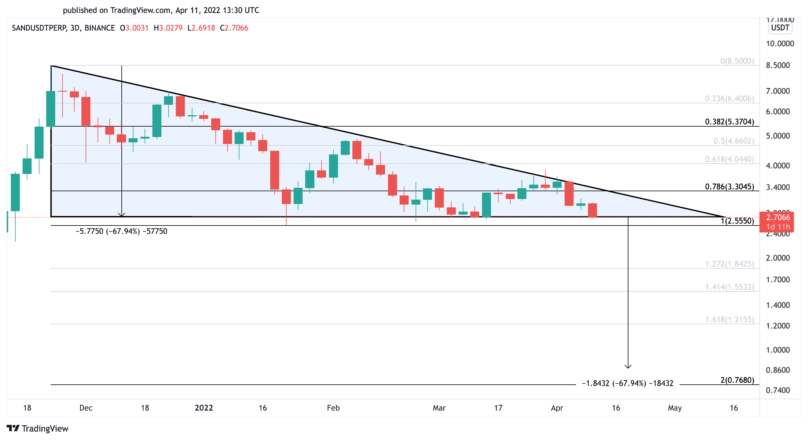Click the 0.236(6.4006) faded Fibonacci label
Screen dimensions: 808x440
click(x=729, y=99)
